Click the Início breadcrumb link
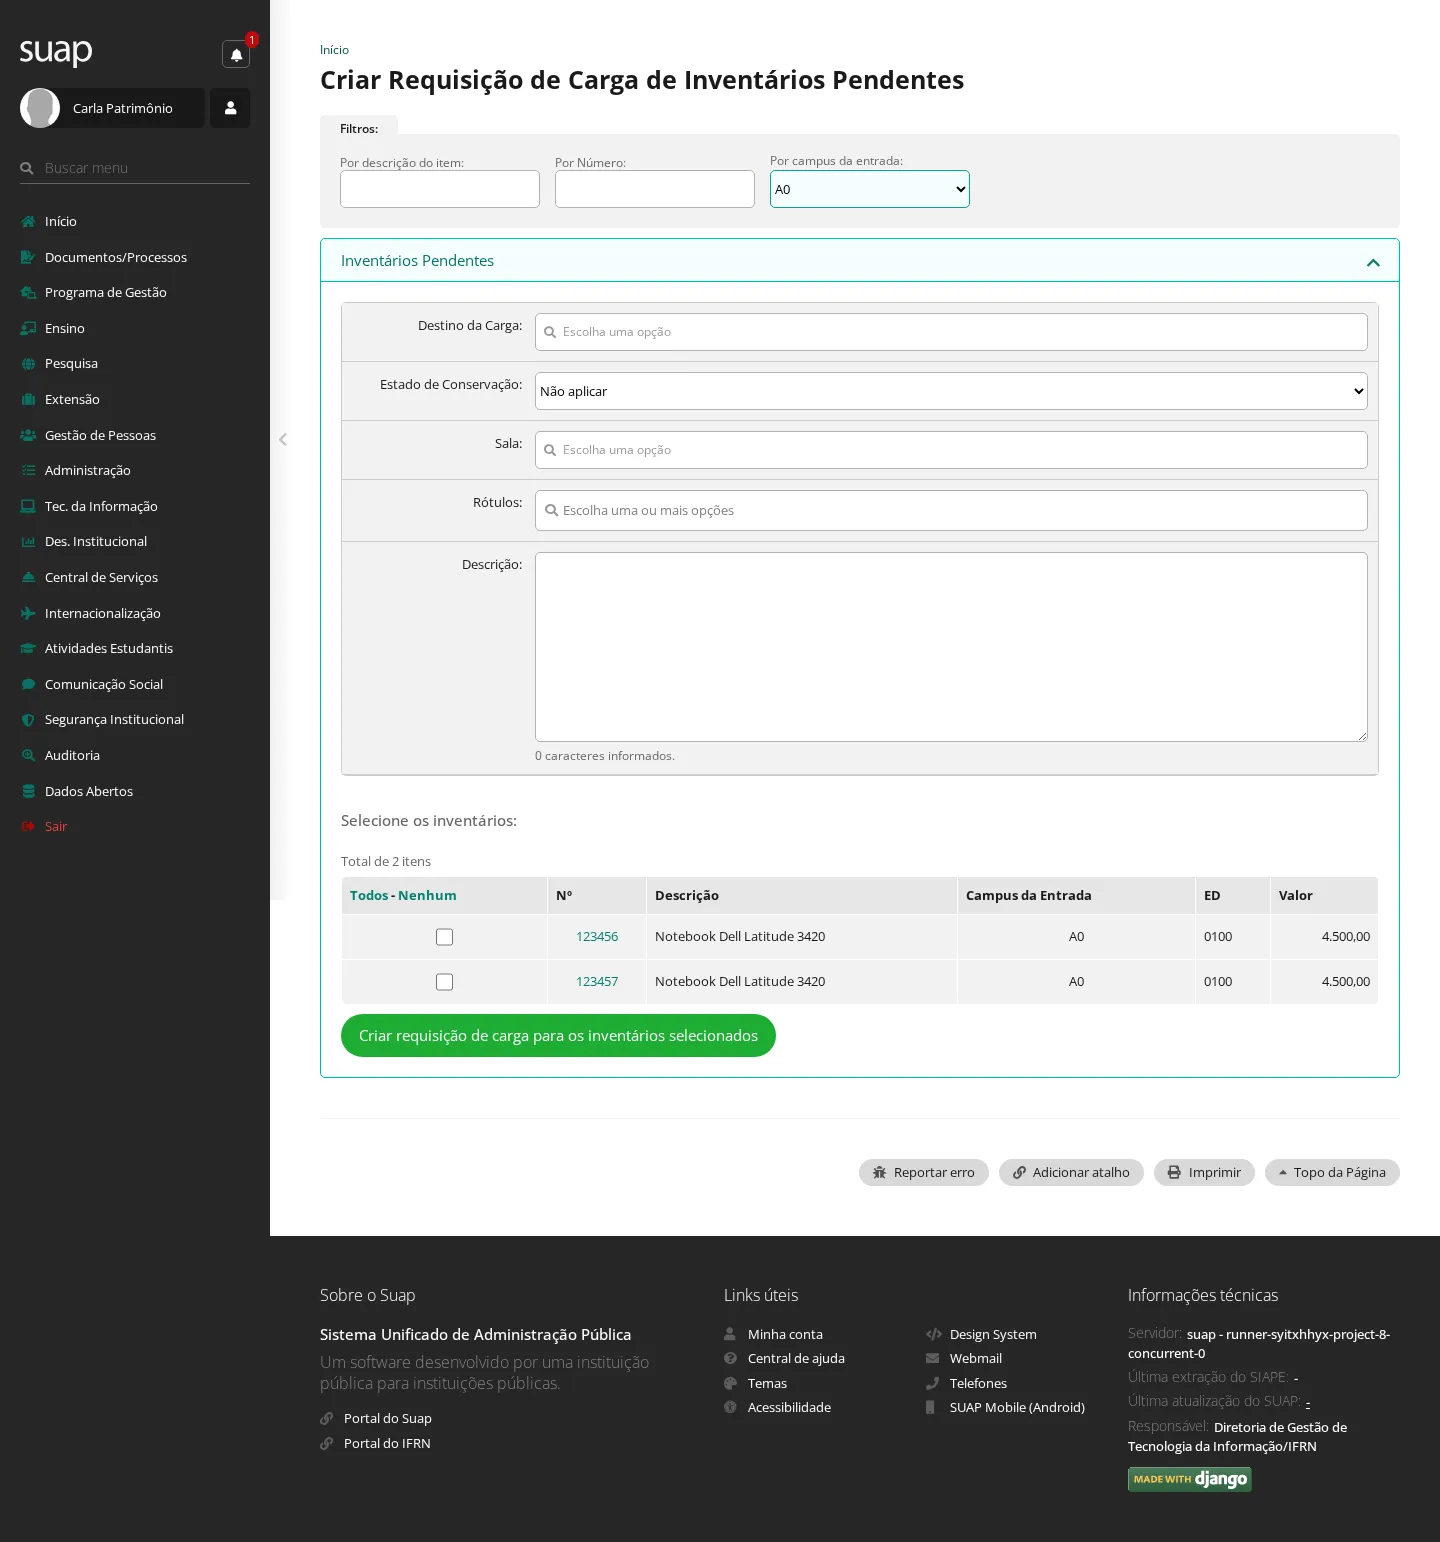The width and height of the screenshot is (1440, 1542). [x=334, y=50]
